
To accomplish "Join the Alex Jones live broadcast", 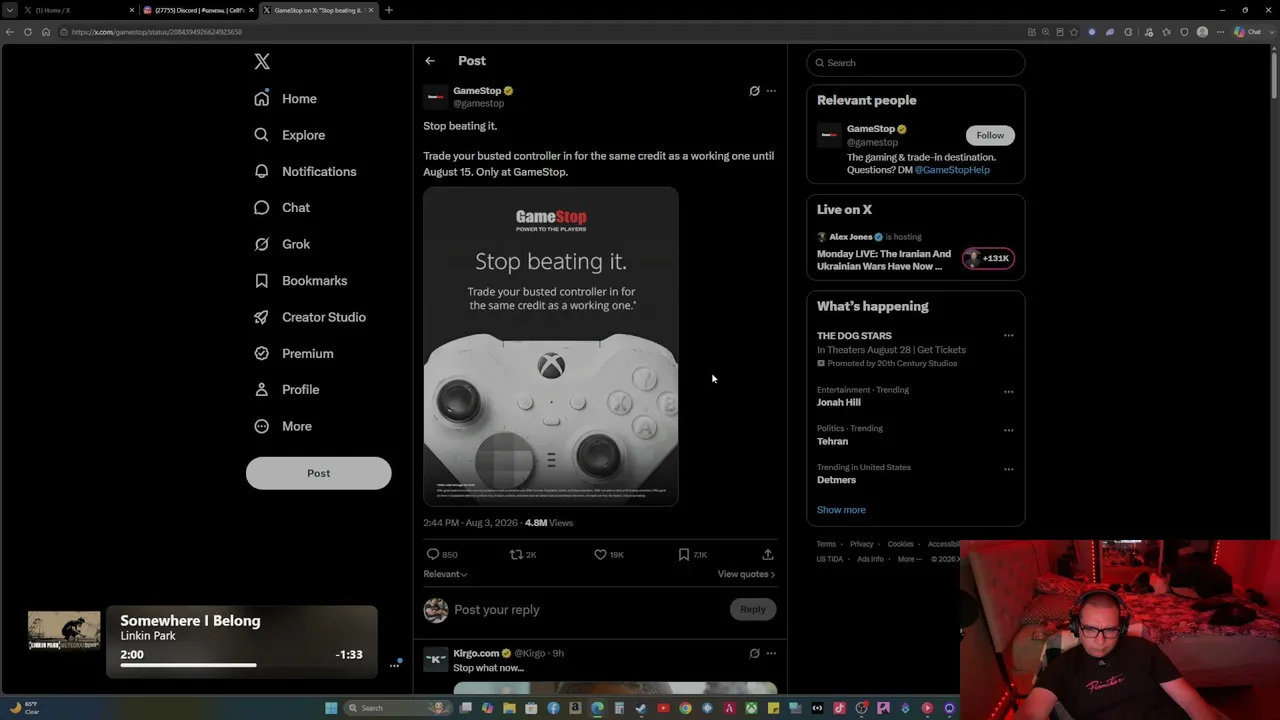I will [916, 252].
